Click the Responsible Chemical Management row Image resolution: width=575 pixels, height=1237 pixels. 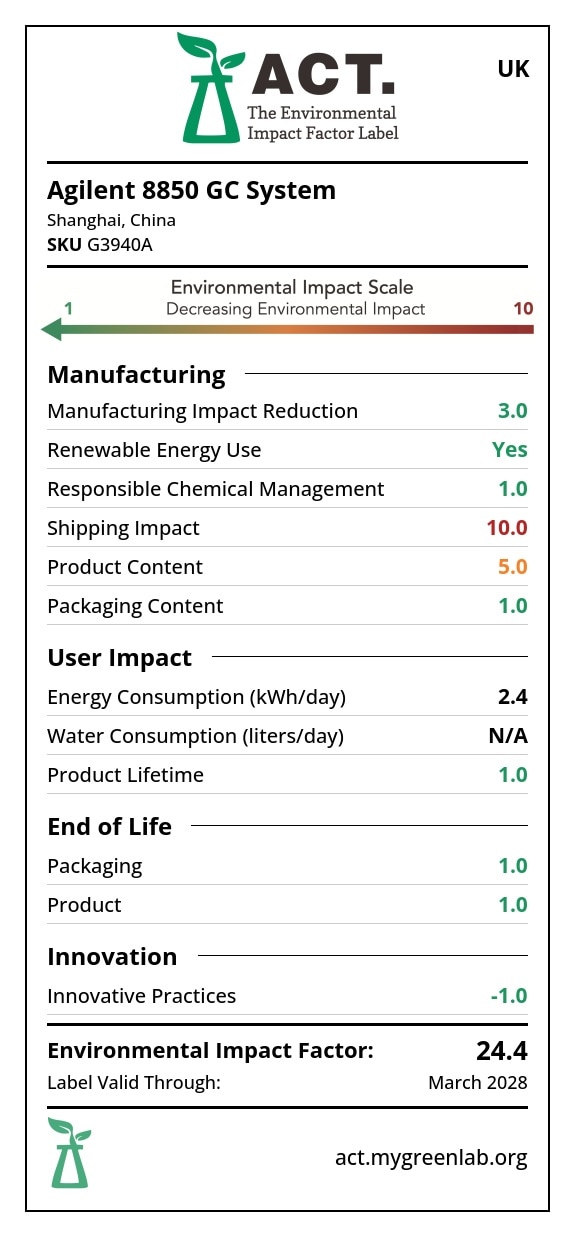coord(287,489)
